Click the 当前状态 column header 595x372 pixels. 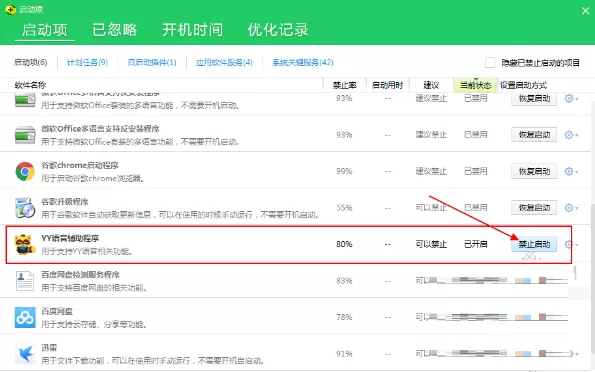pyautogui.click(x=475, y=85)
